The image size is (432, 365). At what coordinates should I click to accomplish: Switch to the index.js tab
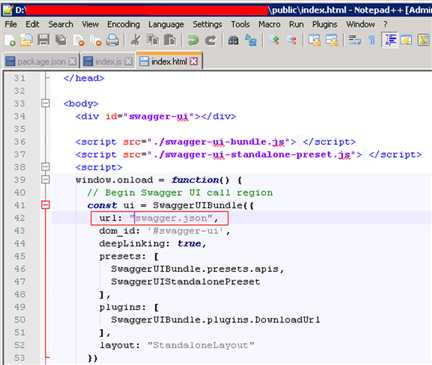click(108, 62)
